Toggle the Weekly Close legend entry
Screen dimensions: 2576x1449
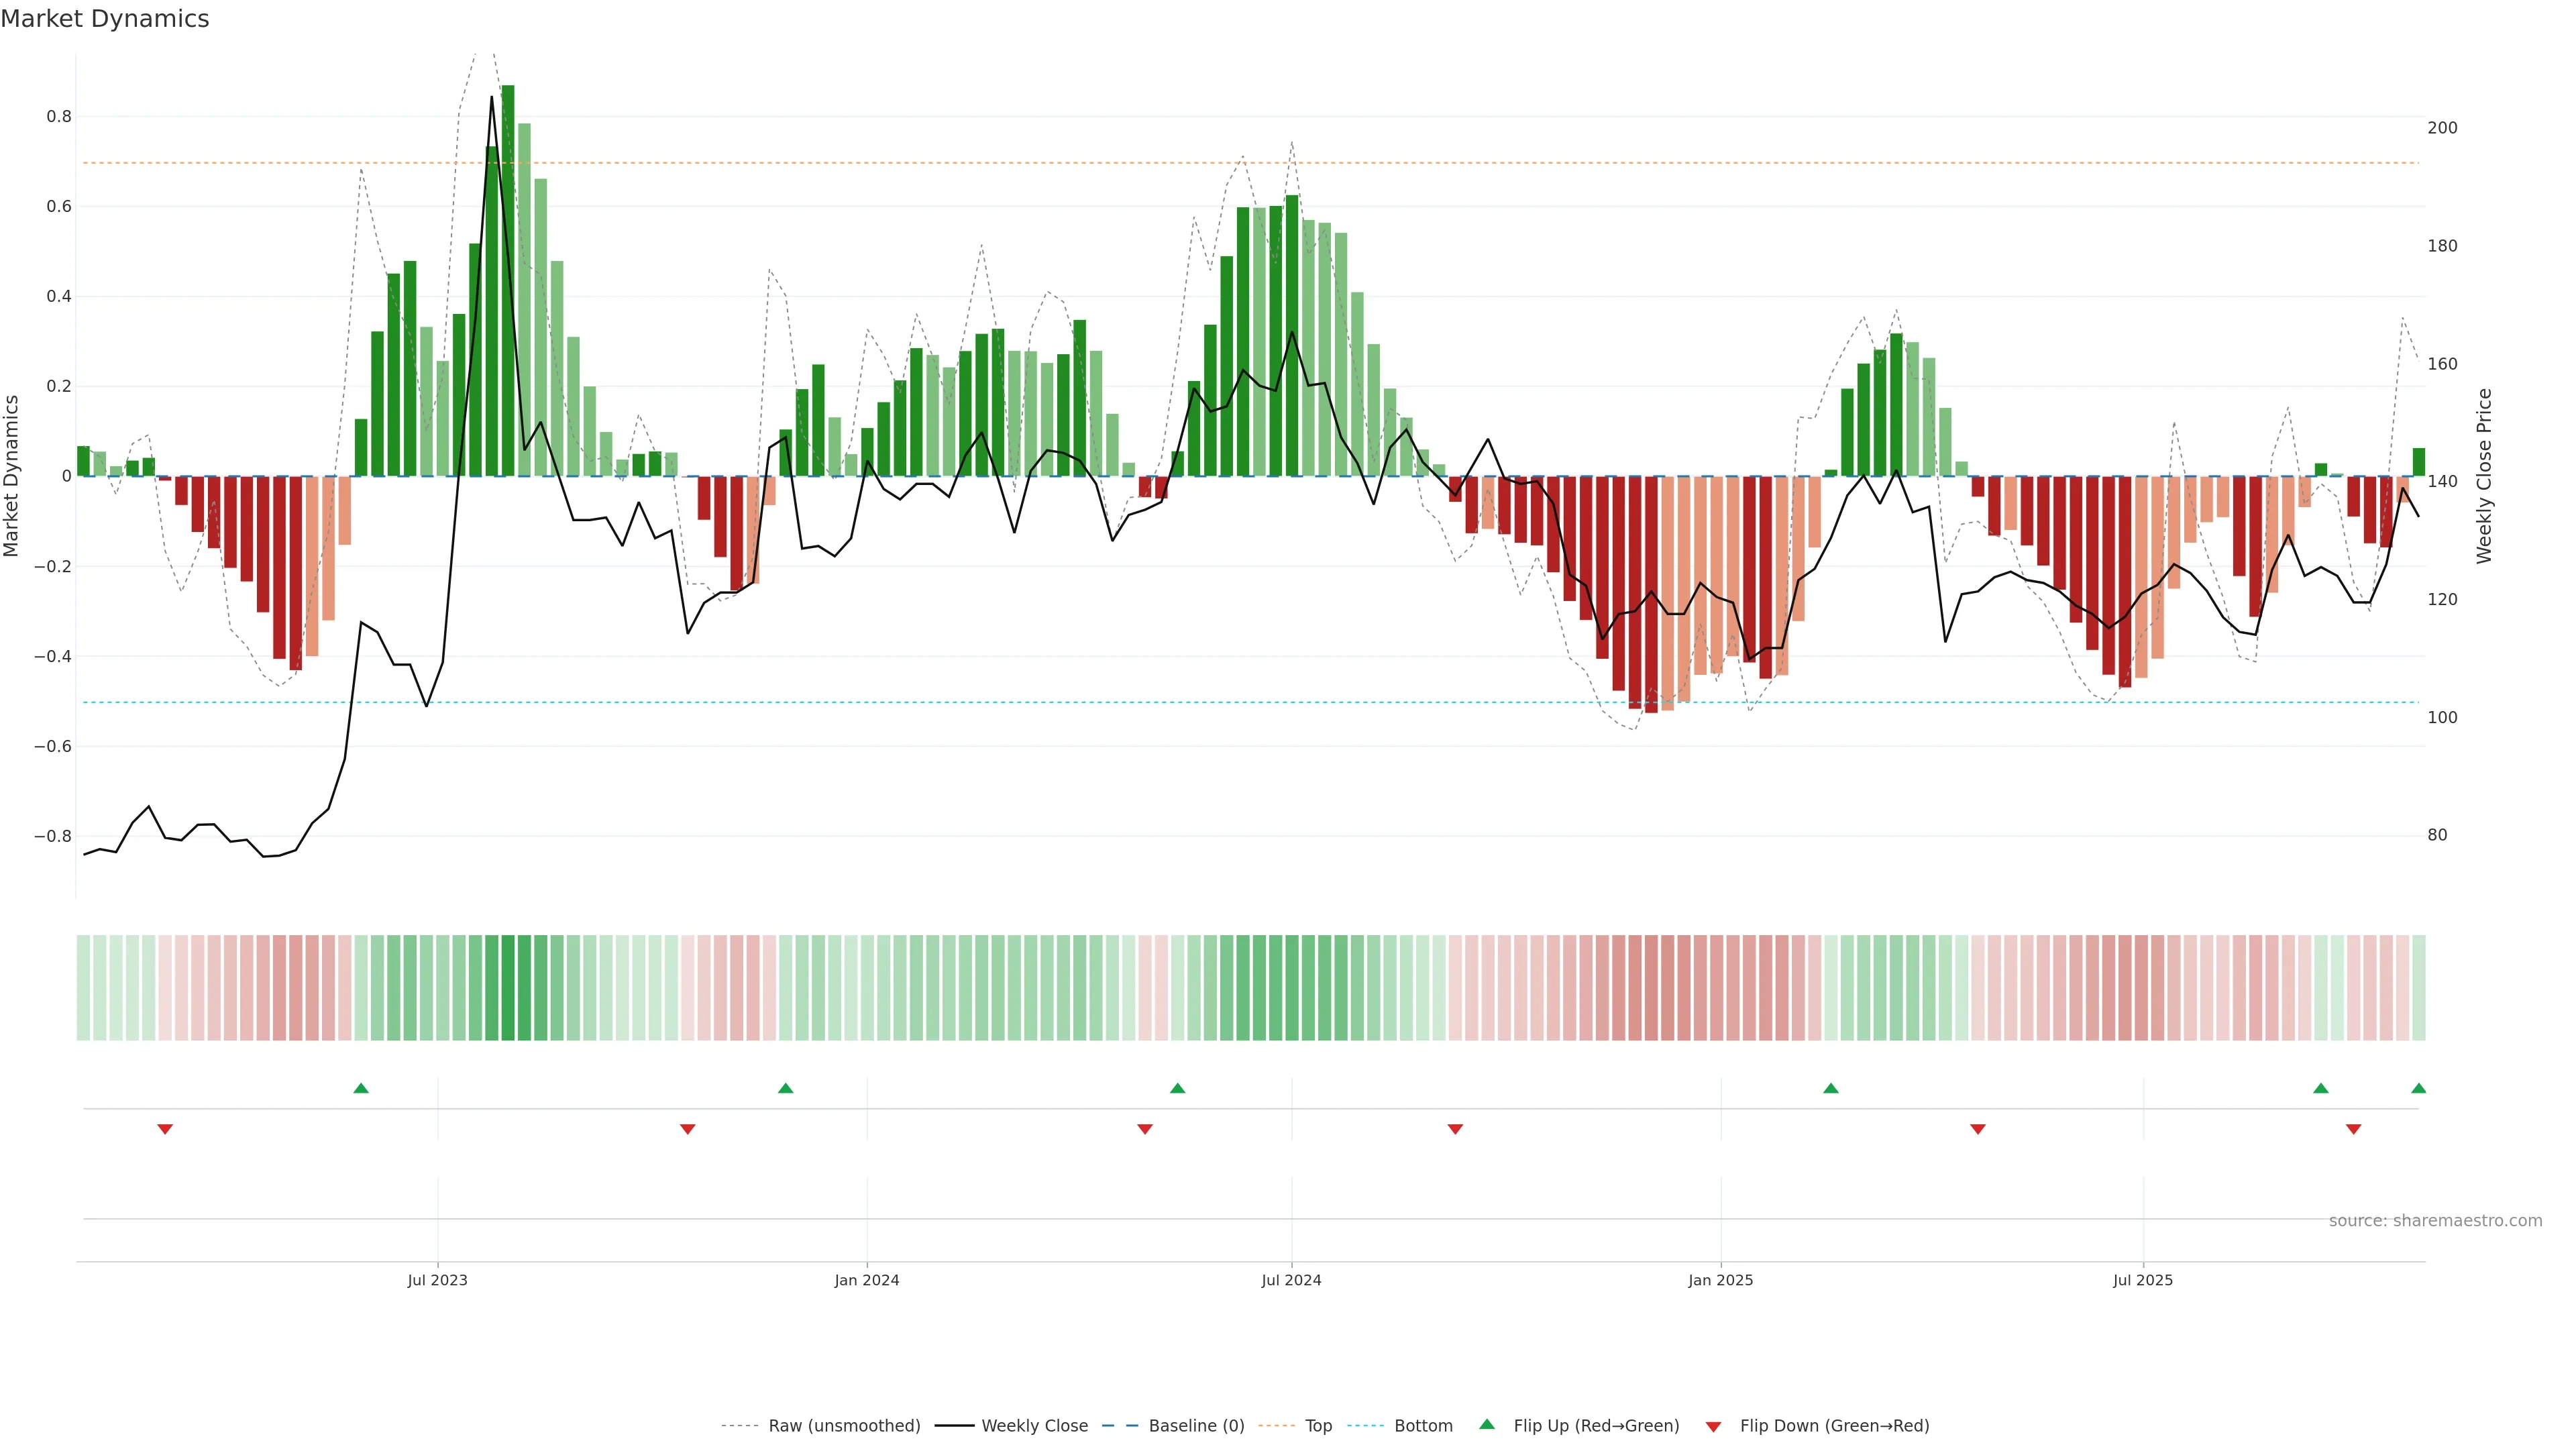1034,1426
